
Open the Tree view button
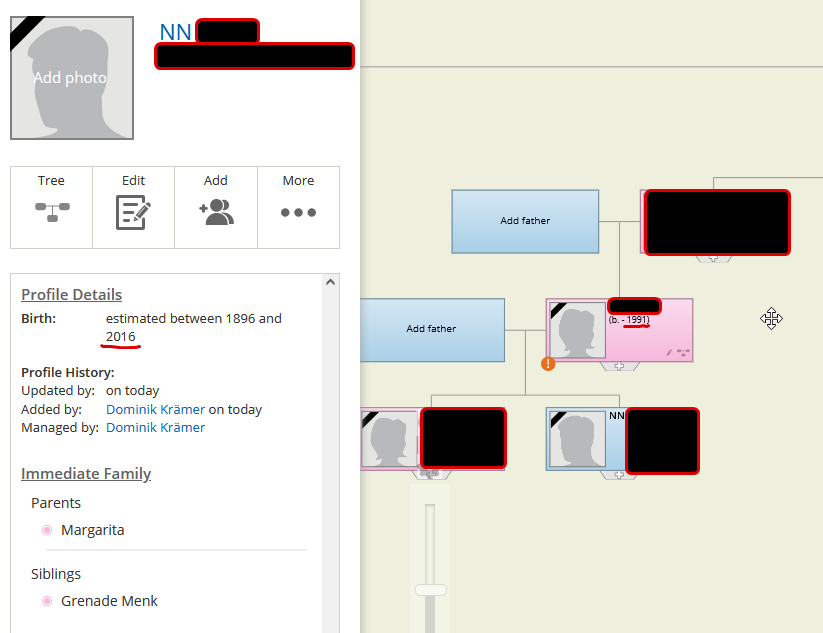click(51, 207)
